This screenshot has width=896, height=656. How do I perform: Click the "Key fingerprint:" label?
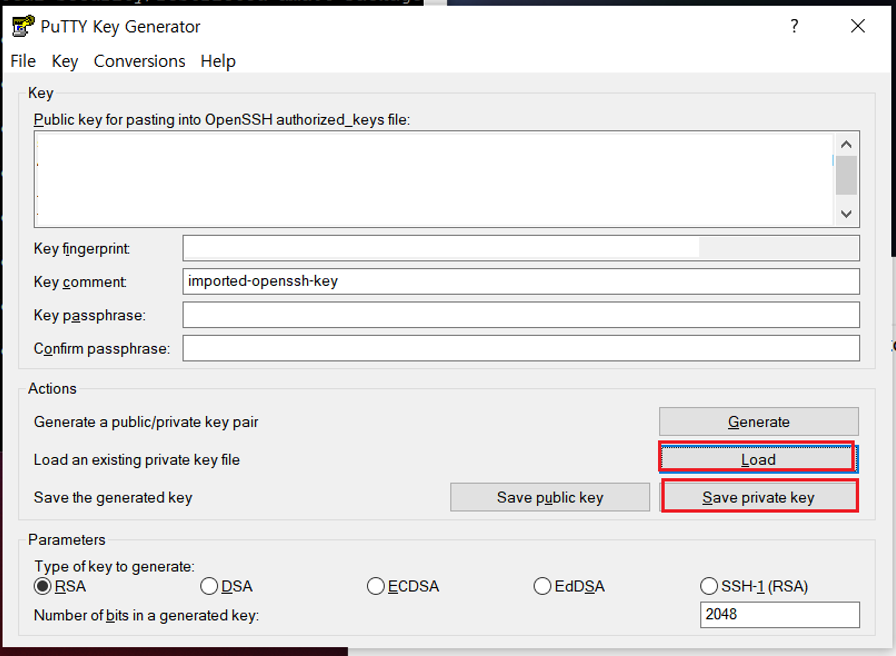click(x=82, y=249)
